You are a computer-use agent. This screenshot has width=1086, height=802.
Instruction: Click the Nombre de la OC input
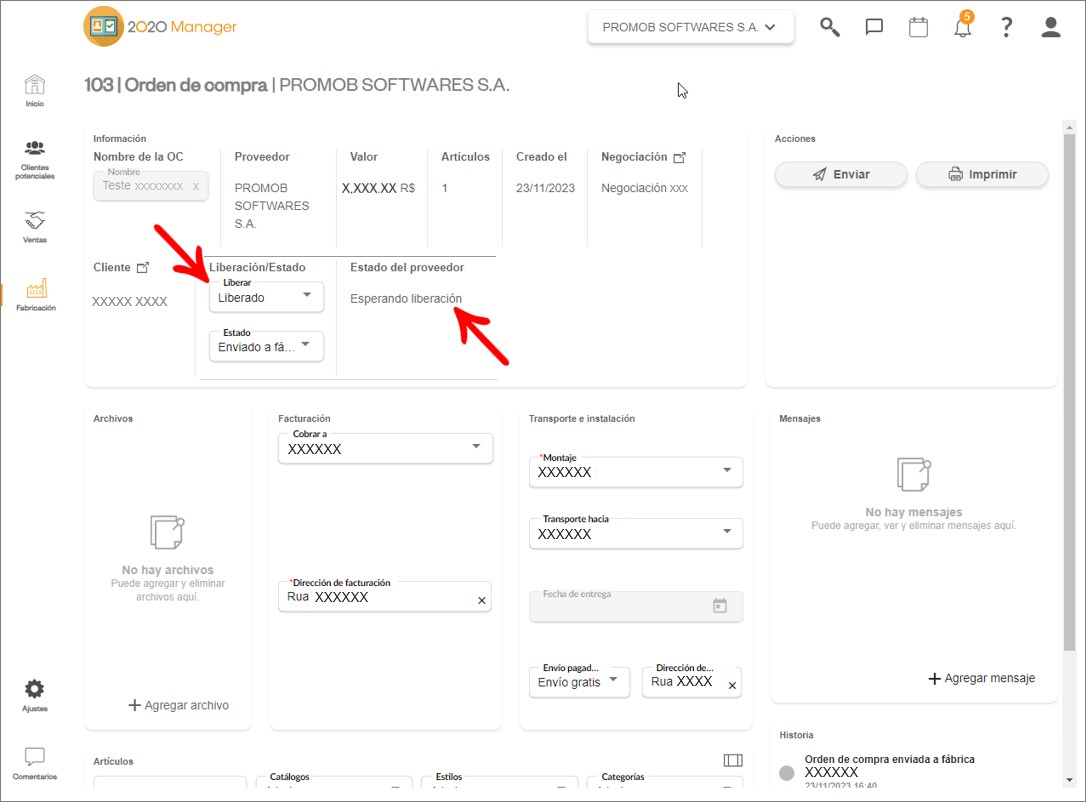151,186
